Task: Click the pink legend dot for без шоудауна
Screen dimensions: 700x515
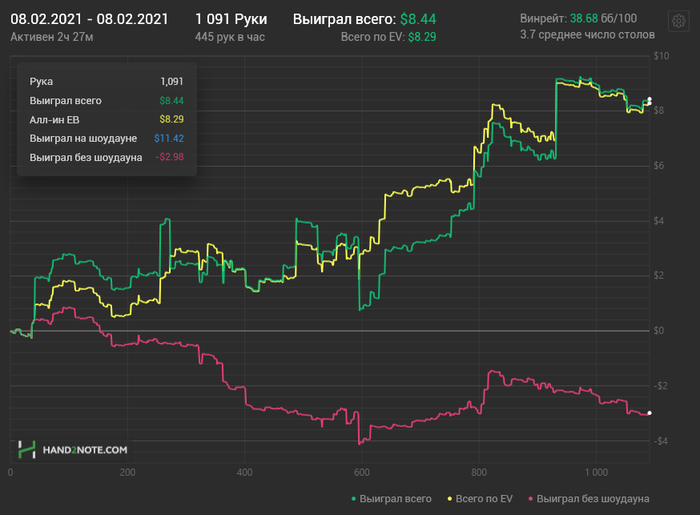Action: (x=530, y=498)
